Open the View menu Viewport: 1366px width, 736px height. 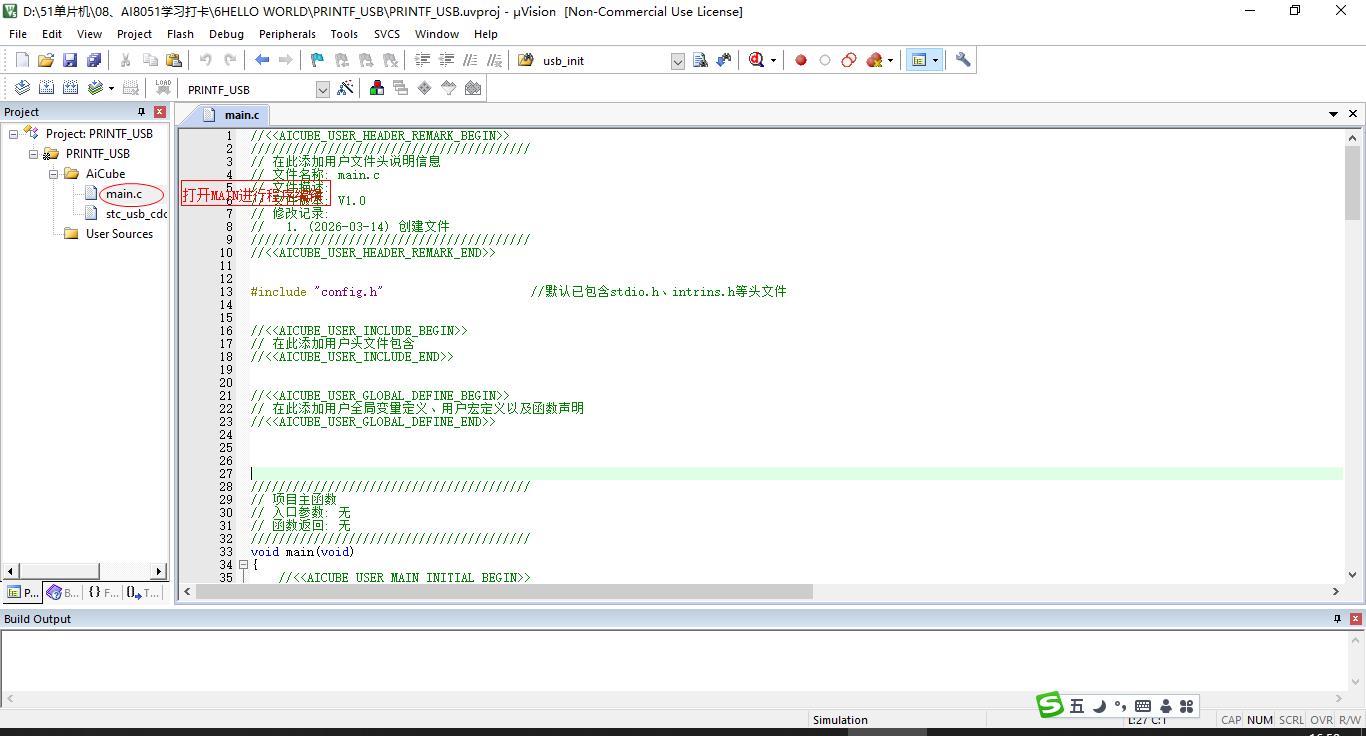pyautogui.click(x=89, y=34)
